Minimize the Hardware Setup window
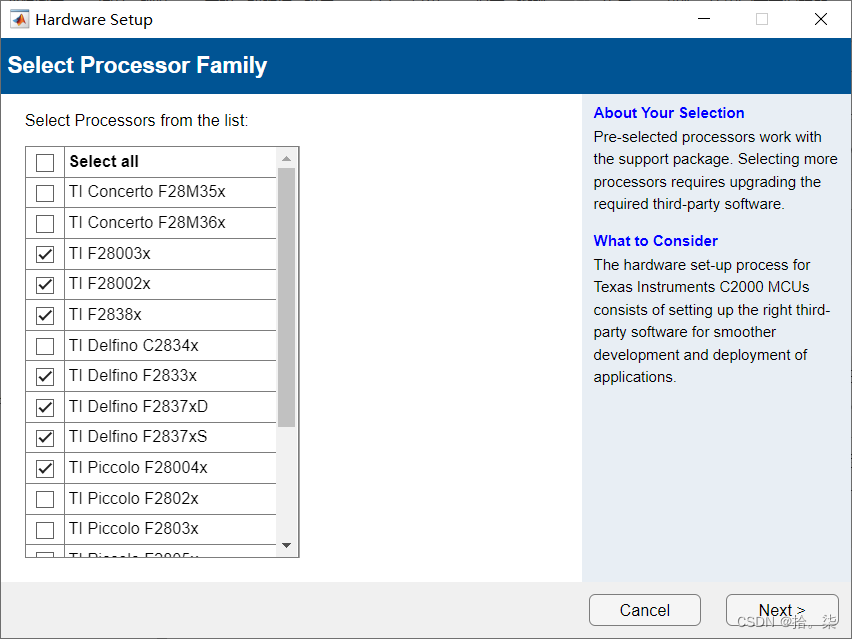 click(x=704, y=19)
